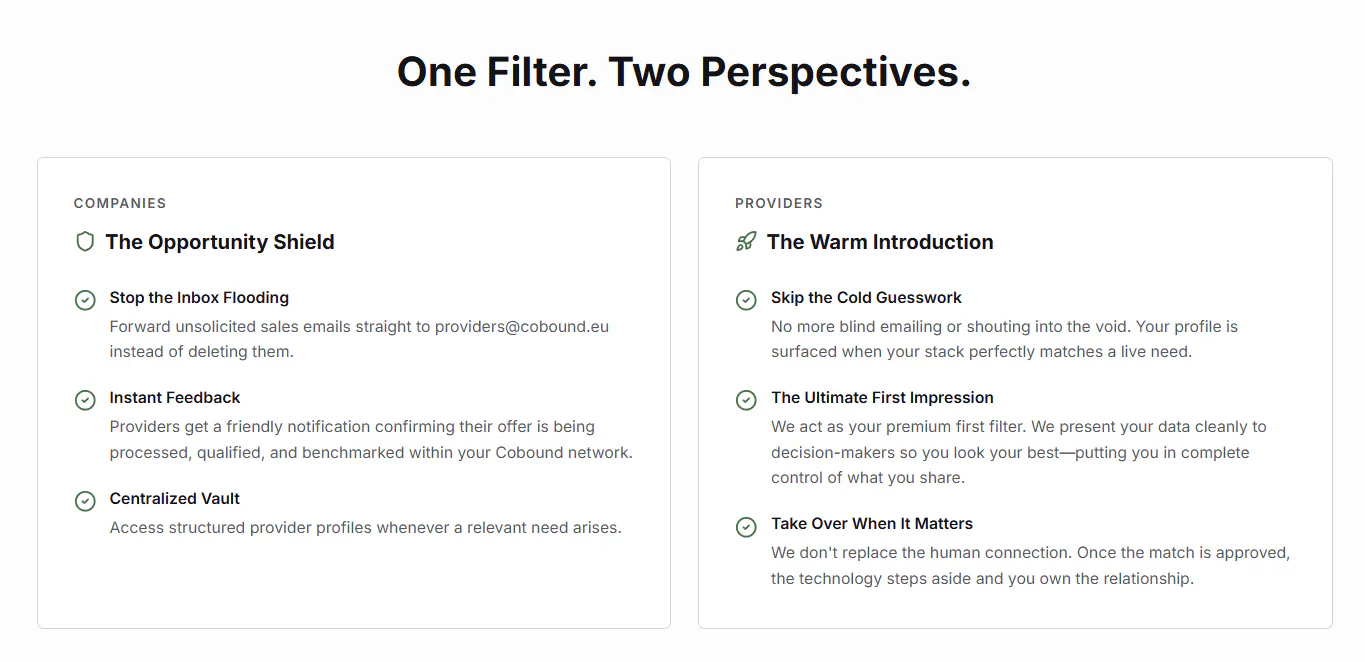
Task: Click check icon next to Centralized Vault
Action: (x=85, y=501)
